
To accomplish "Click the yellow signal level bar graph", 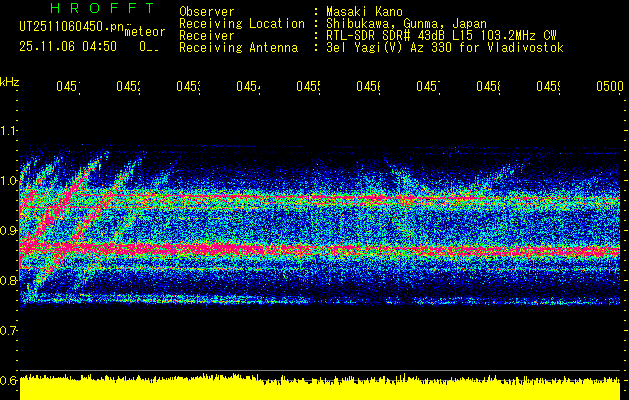I will [x=320, y=387].
